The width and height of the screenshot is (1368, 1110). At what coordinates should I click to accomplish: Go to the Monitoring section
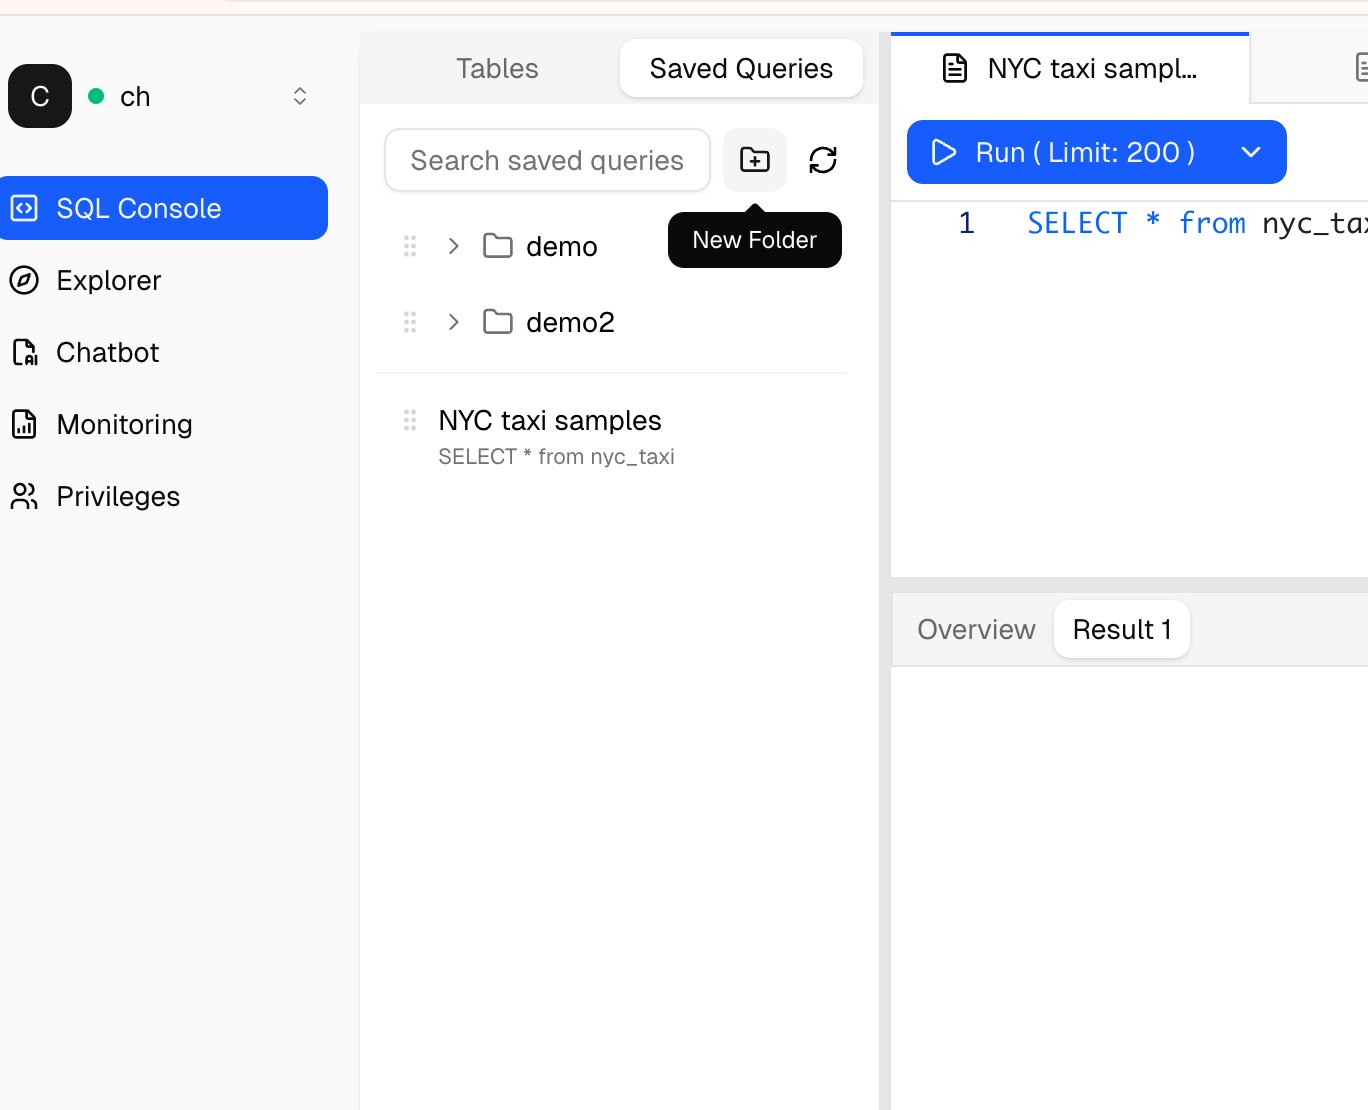[x=124, y=425]
